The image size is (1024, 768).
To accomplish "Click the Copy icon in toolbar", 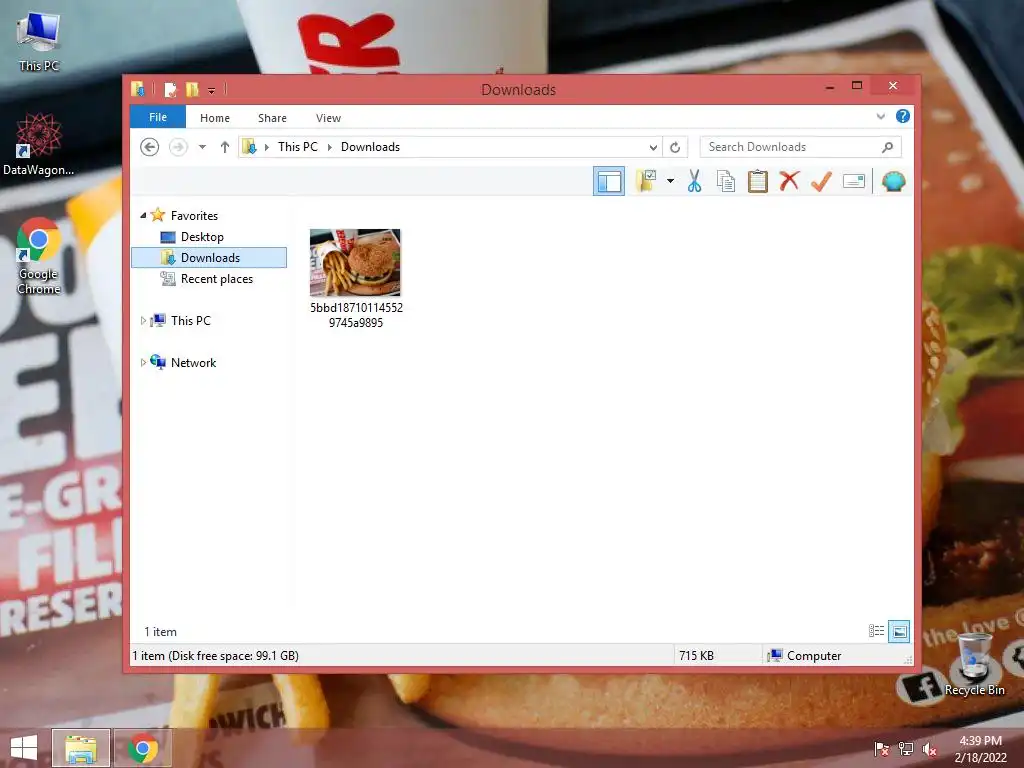I will coord(726,181).
